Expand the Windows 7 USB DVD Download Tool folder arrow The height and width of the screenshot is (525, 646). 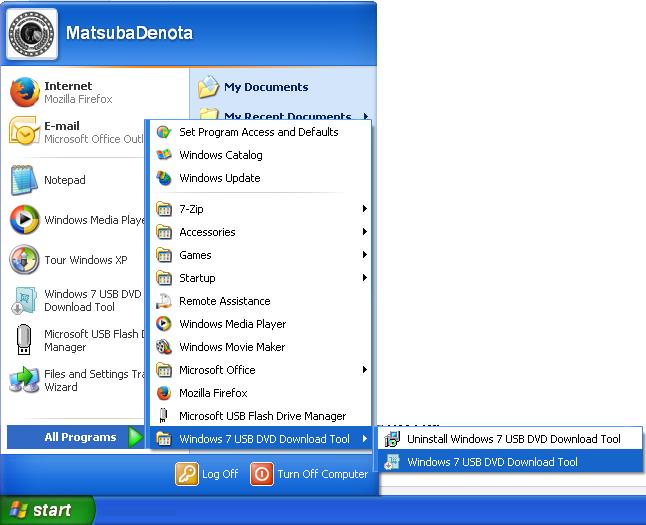click(364, 438)
